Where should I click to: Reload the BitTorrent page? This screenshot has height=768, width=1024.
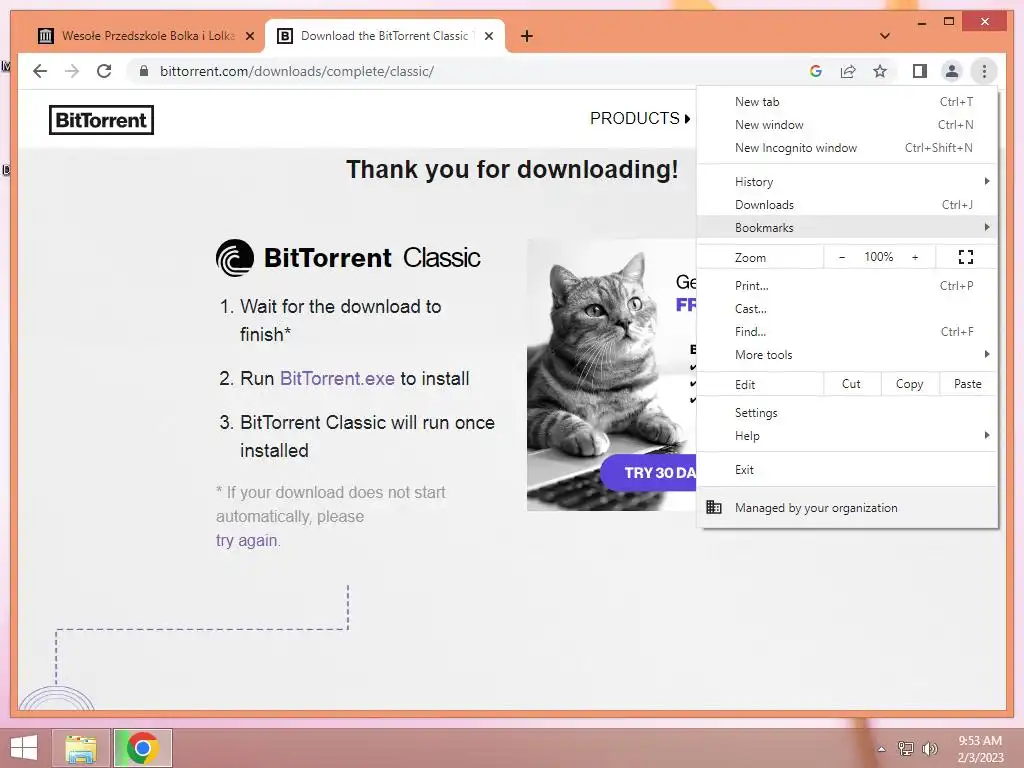[104, 71]
